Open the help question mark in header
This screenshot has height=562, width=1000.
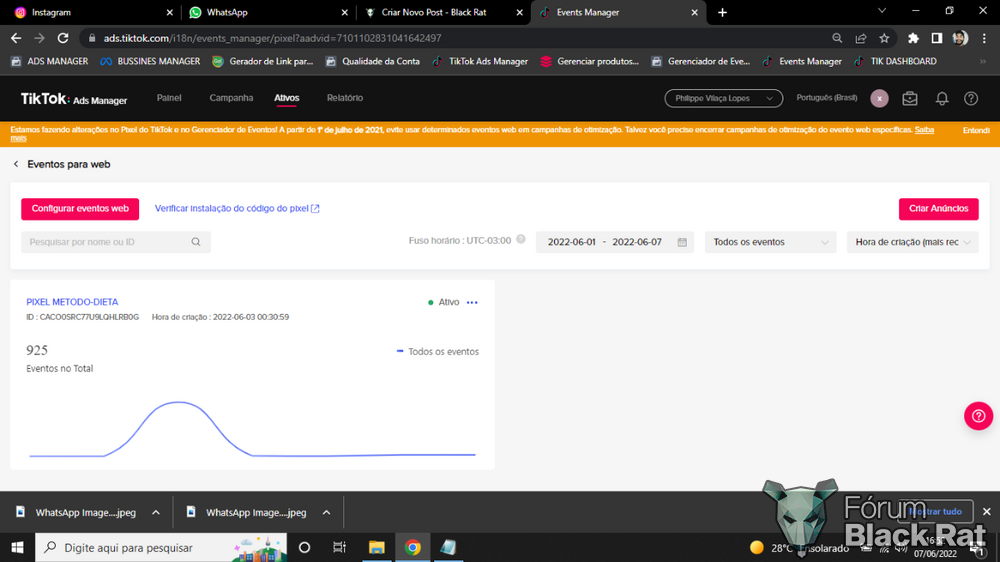(x=971, y=98)
